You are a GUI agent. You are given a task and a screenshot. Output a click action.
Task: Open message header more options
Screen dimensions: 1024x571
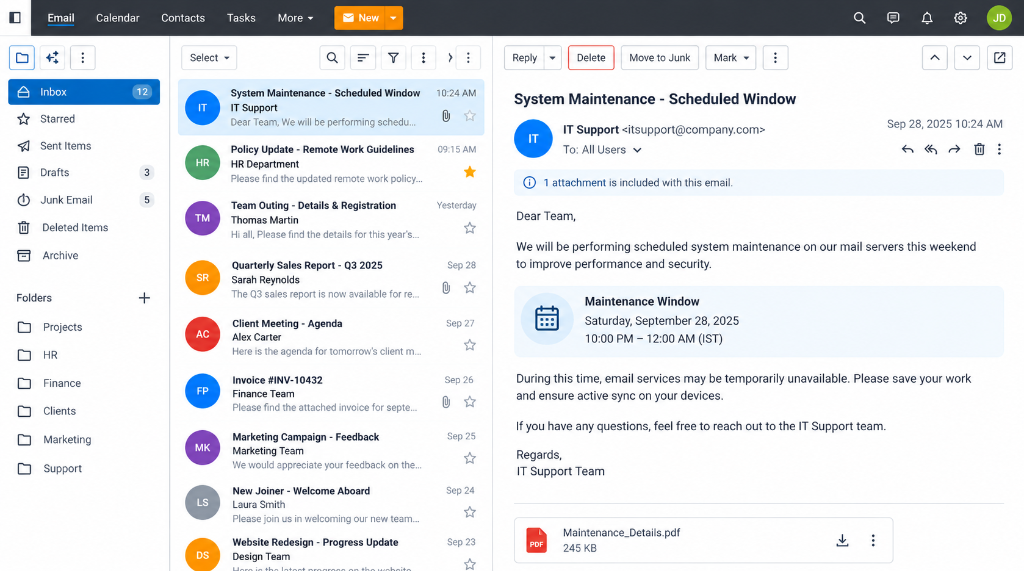coord(999,150)
